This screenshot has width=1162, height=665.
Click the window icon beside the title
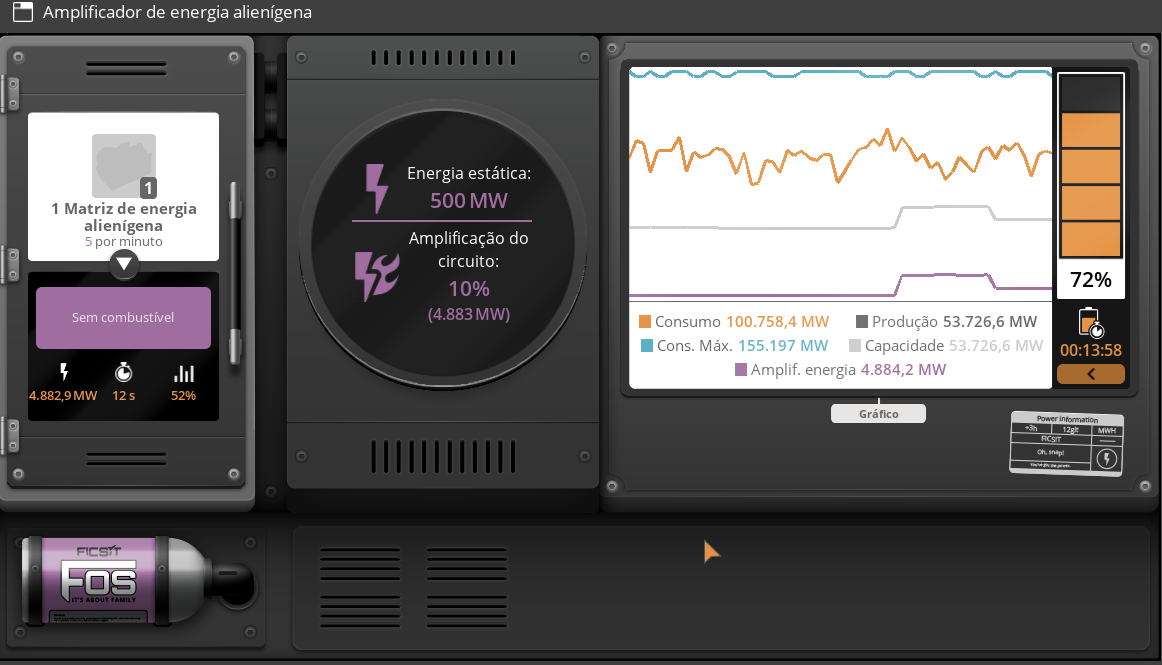coord(23,12)
